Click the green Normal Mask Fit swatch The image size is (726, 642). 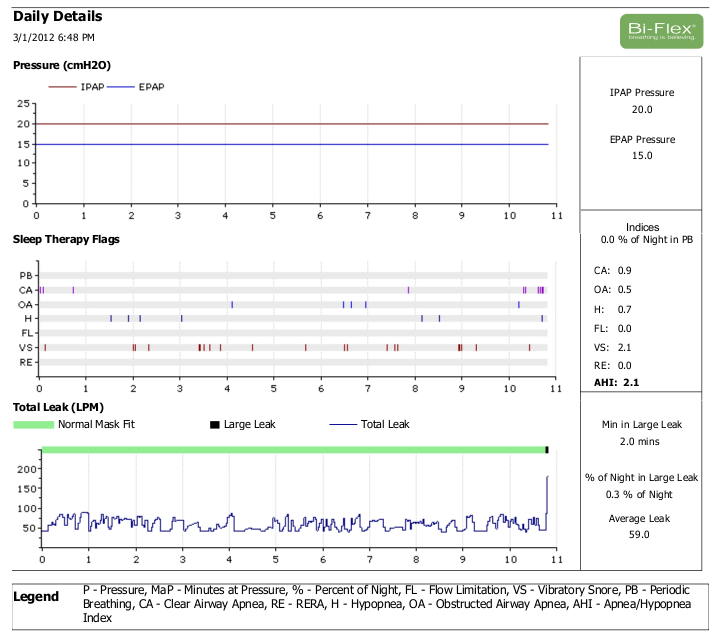[x=33, y=424]
